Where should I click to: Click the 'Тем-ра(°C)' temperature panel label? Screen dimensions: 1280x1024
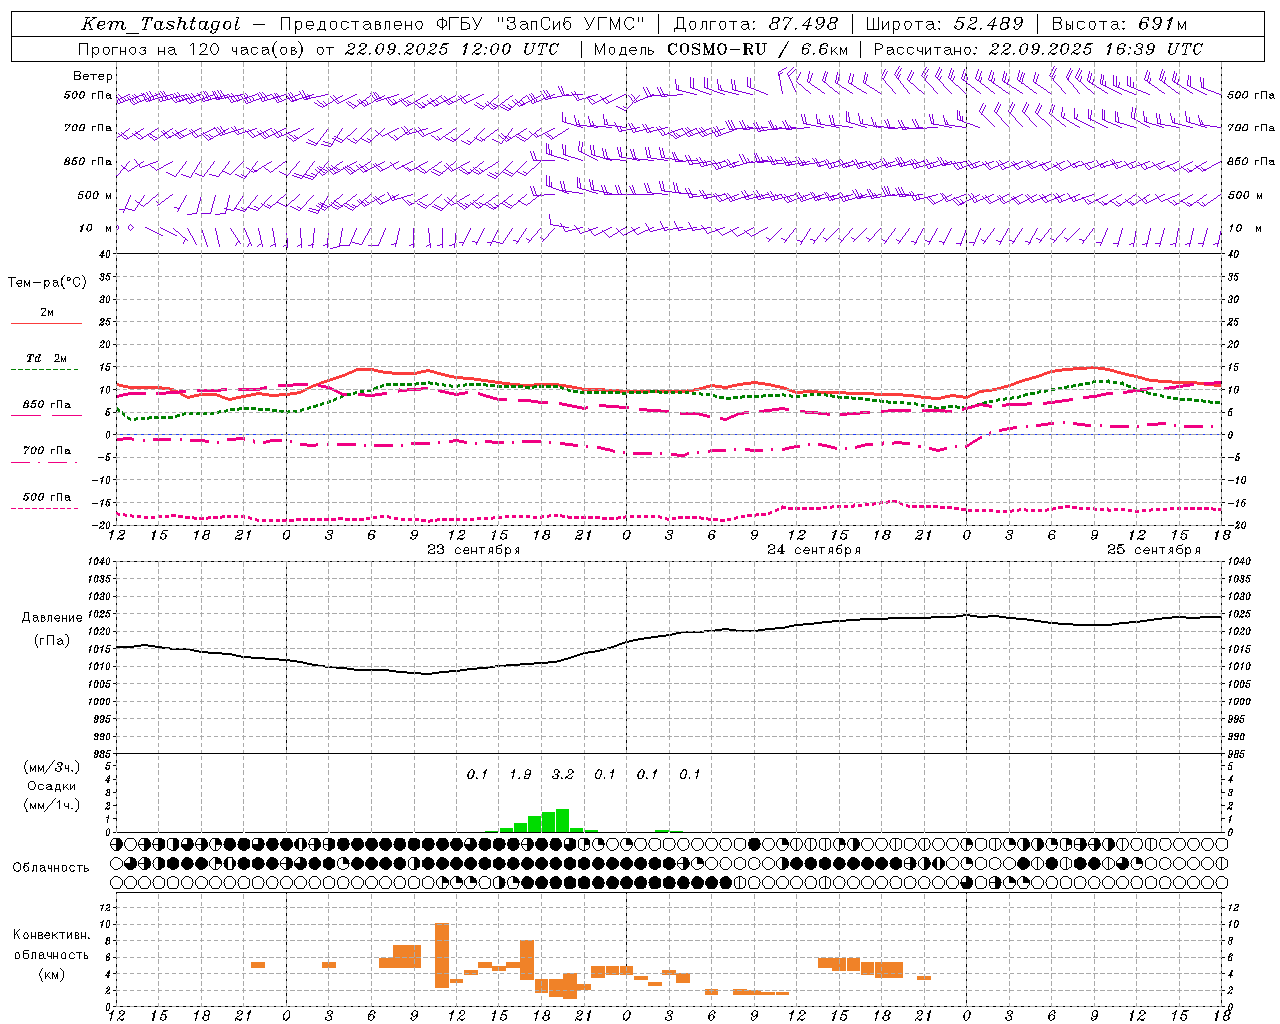pos(47,283)
